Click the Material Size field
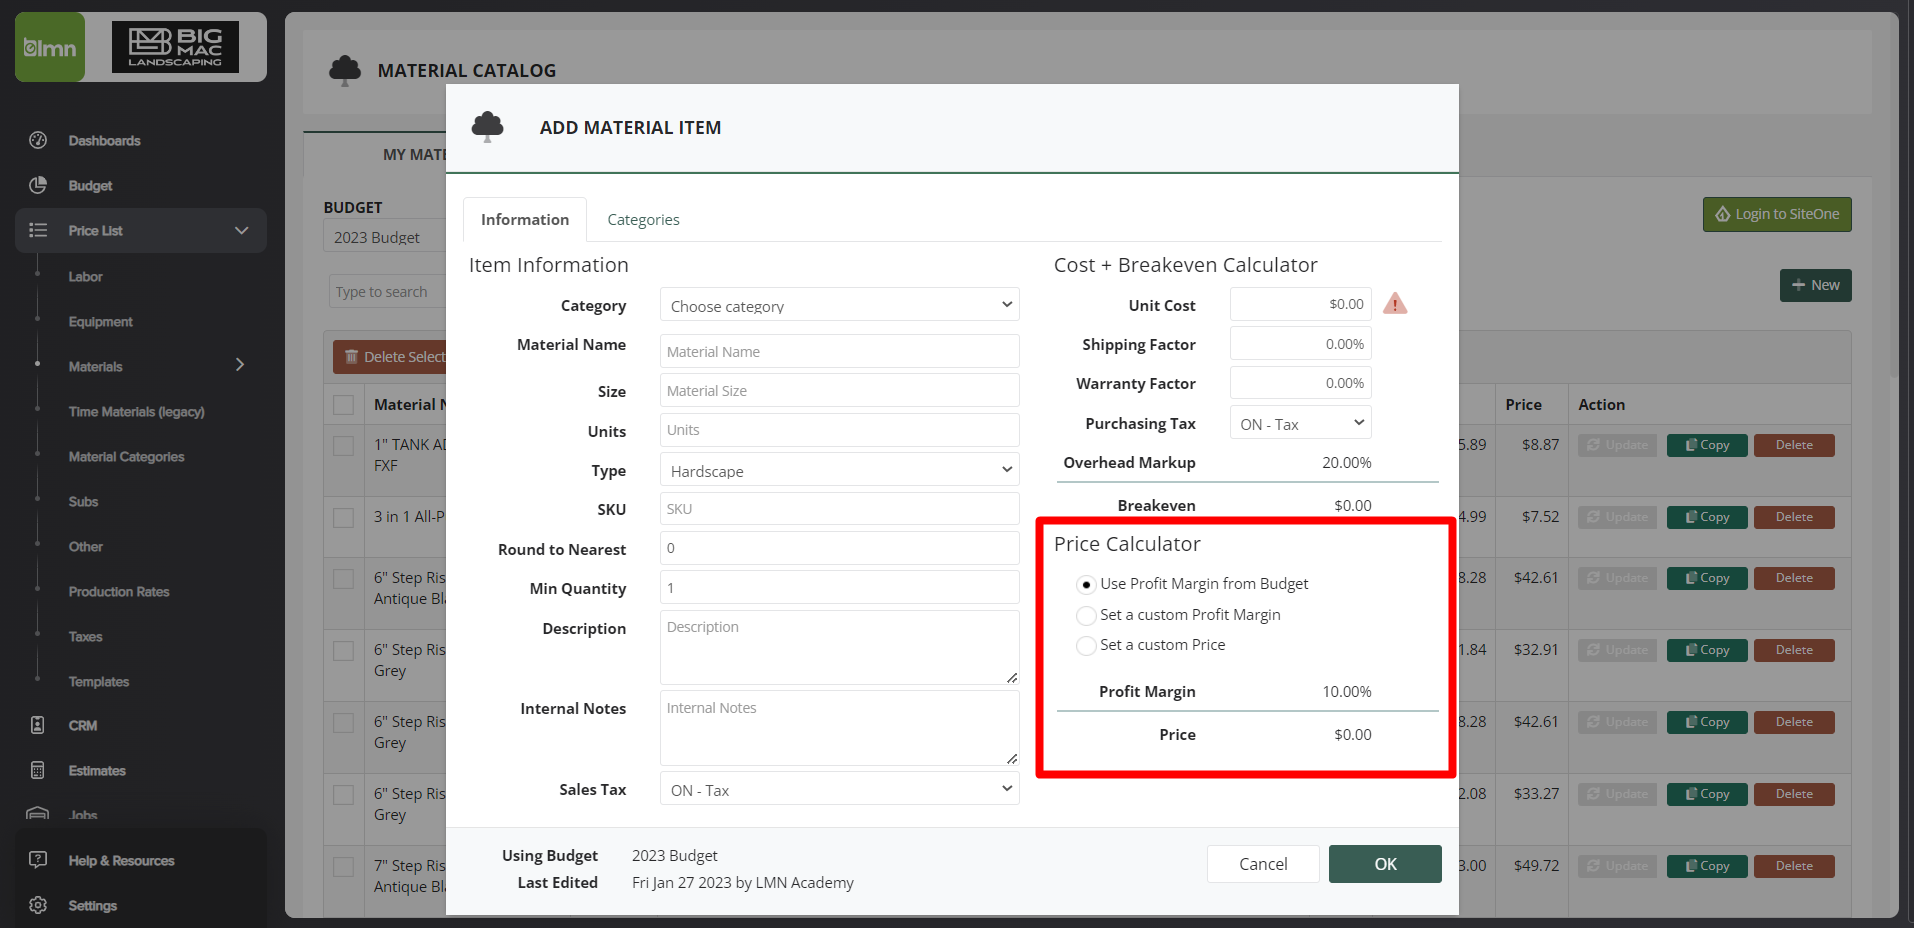This screenshot has width=1914, height=928. (x=839, y=390)
